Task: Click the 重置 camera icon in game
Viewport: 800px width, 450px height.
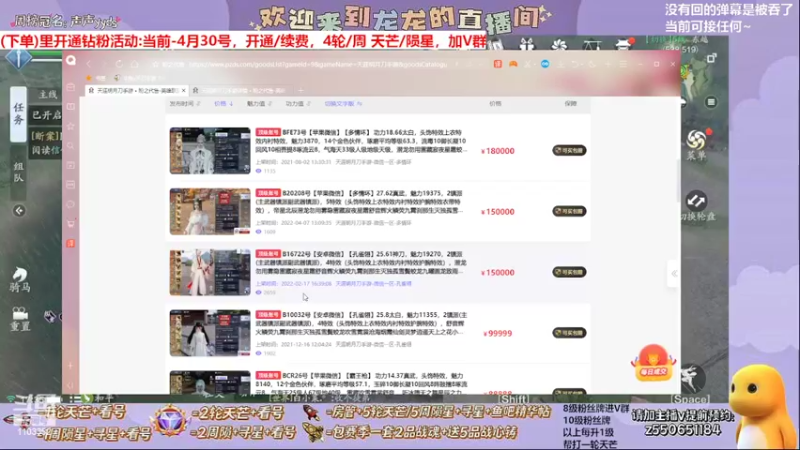Action: [20, 313]
